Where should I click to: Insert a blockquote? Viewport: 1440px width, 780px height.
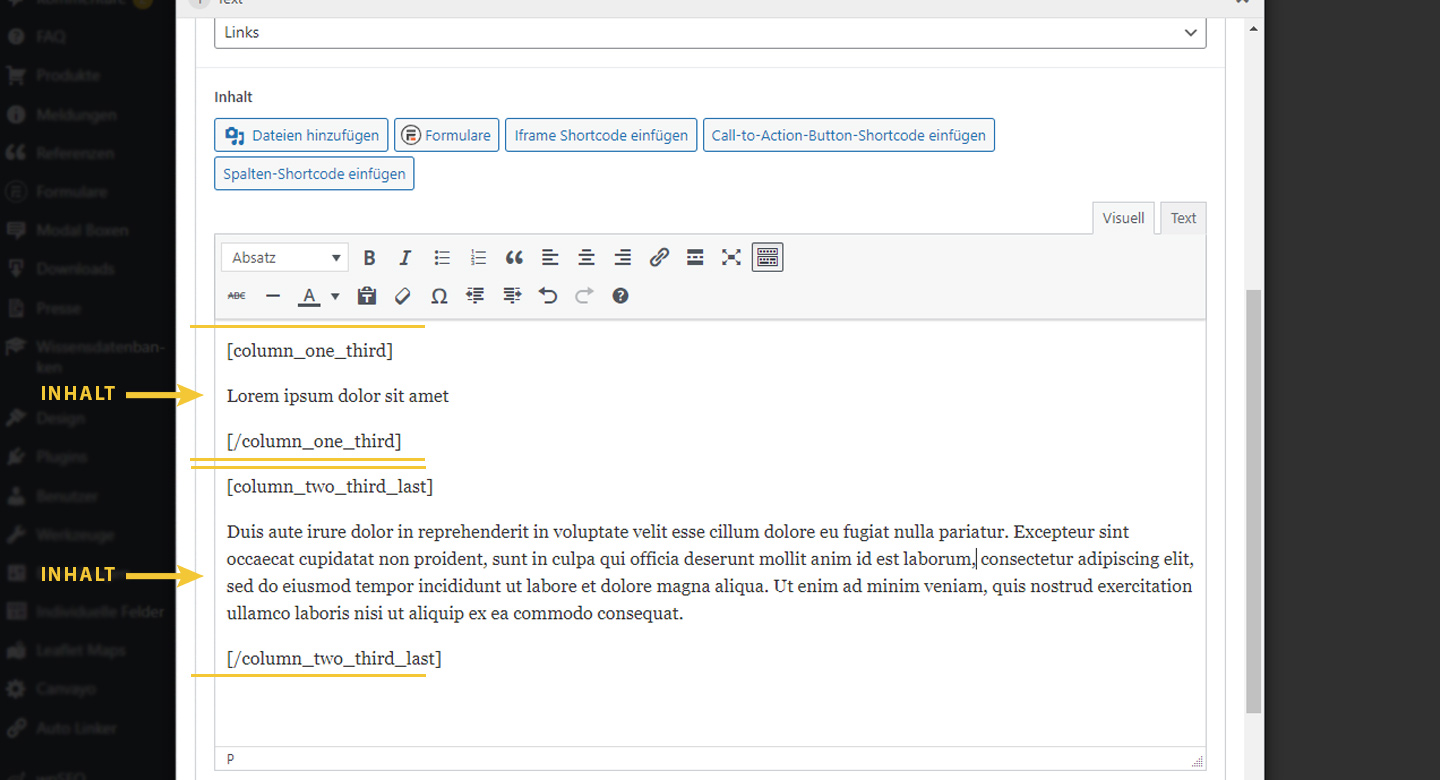coord(514,258)
